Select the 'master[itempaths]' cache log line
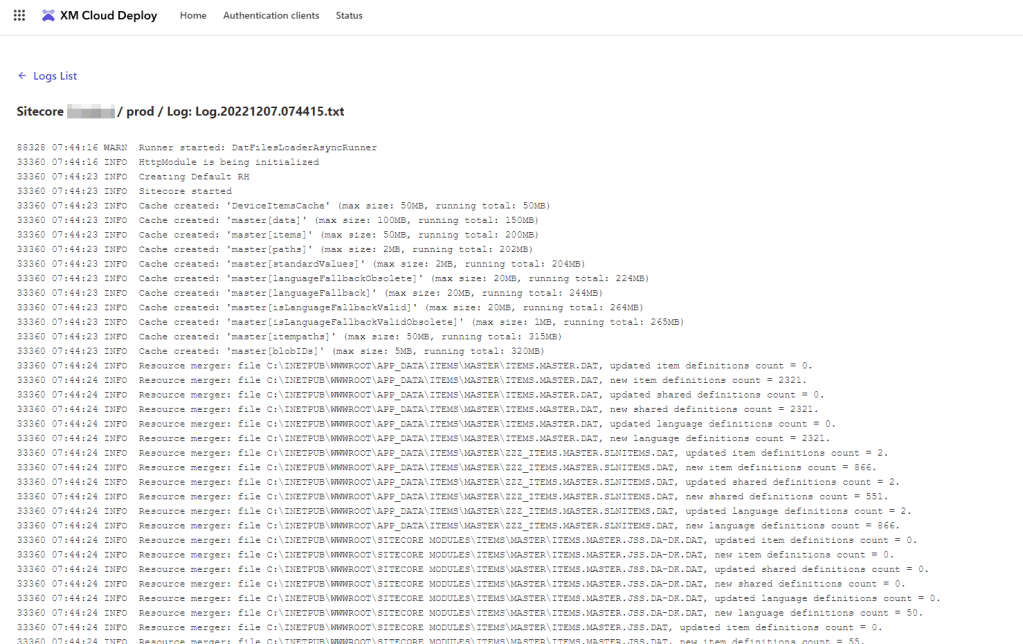 [x=290, y=336]
